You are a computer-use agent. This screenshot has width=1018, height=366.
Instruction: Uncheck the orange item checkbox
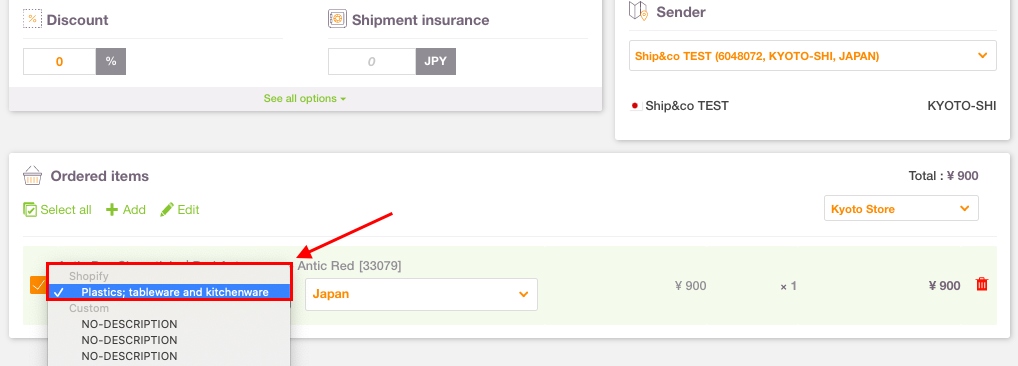[38, 285]
